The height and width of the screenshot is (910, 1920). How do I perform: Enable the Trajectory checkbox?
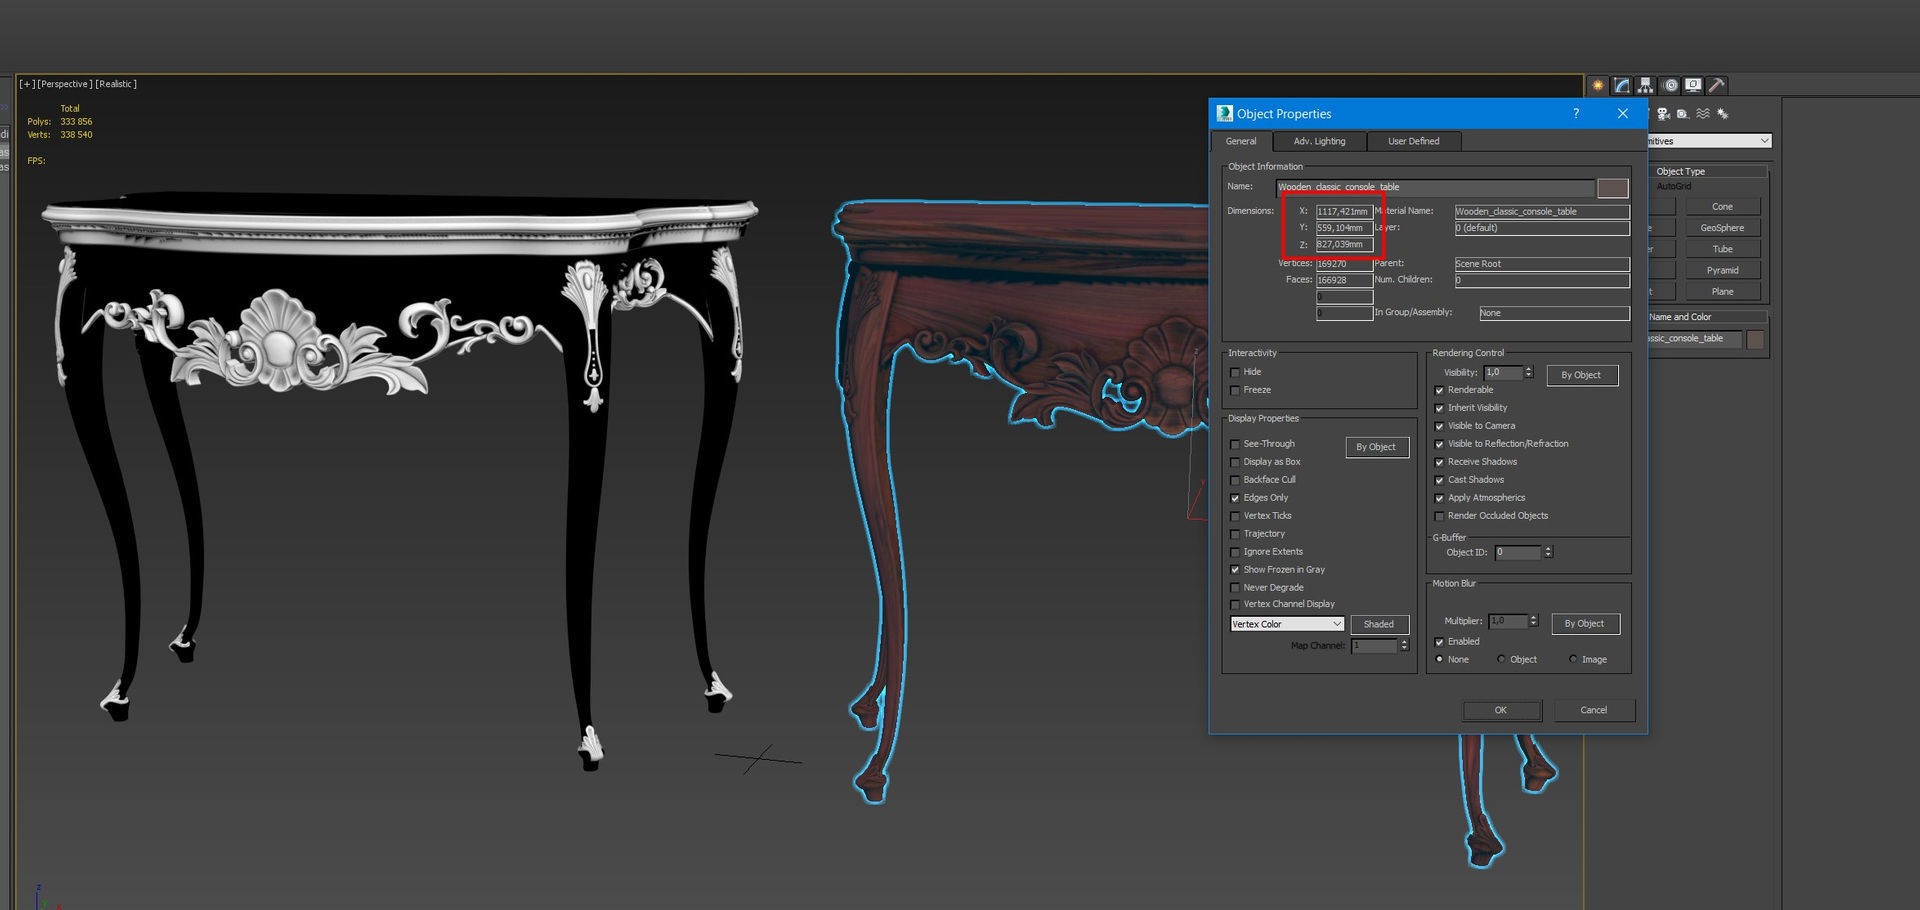(1235, 534)
